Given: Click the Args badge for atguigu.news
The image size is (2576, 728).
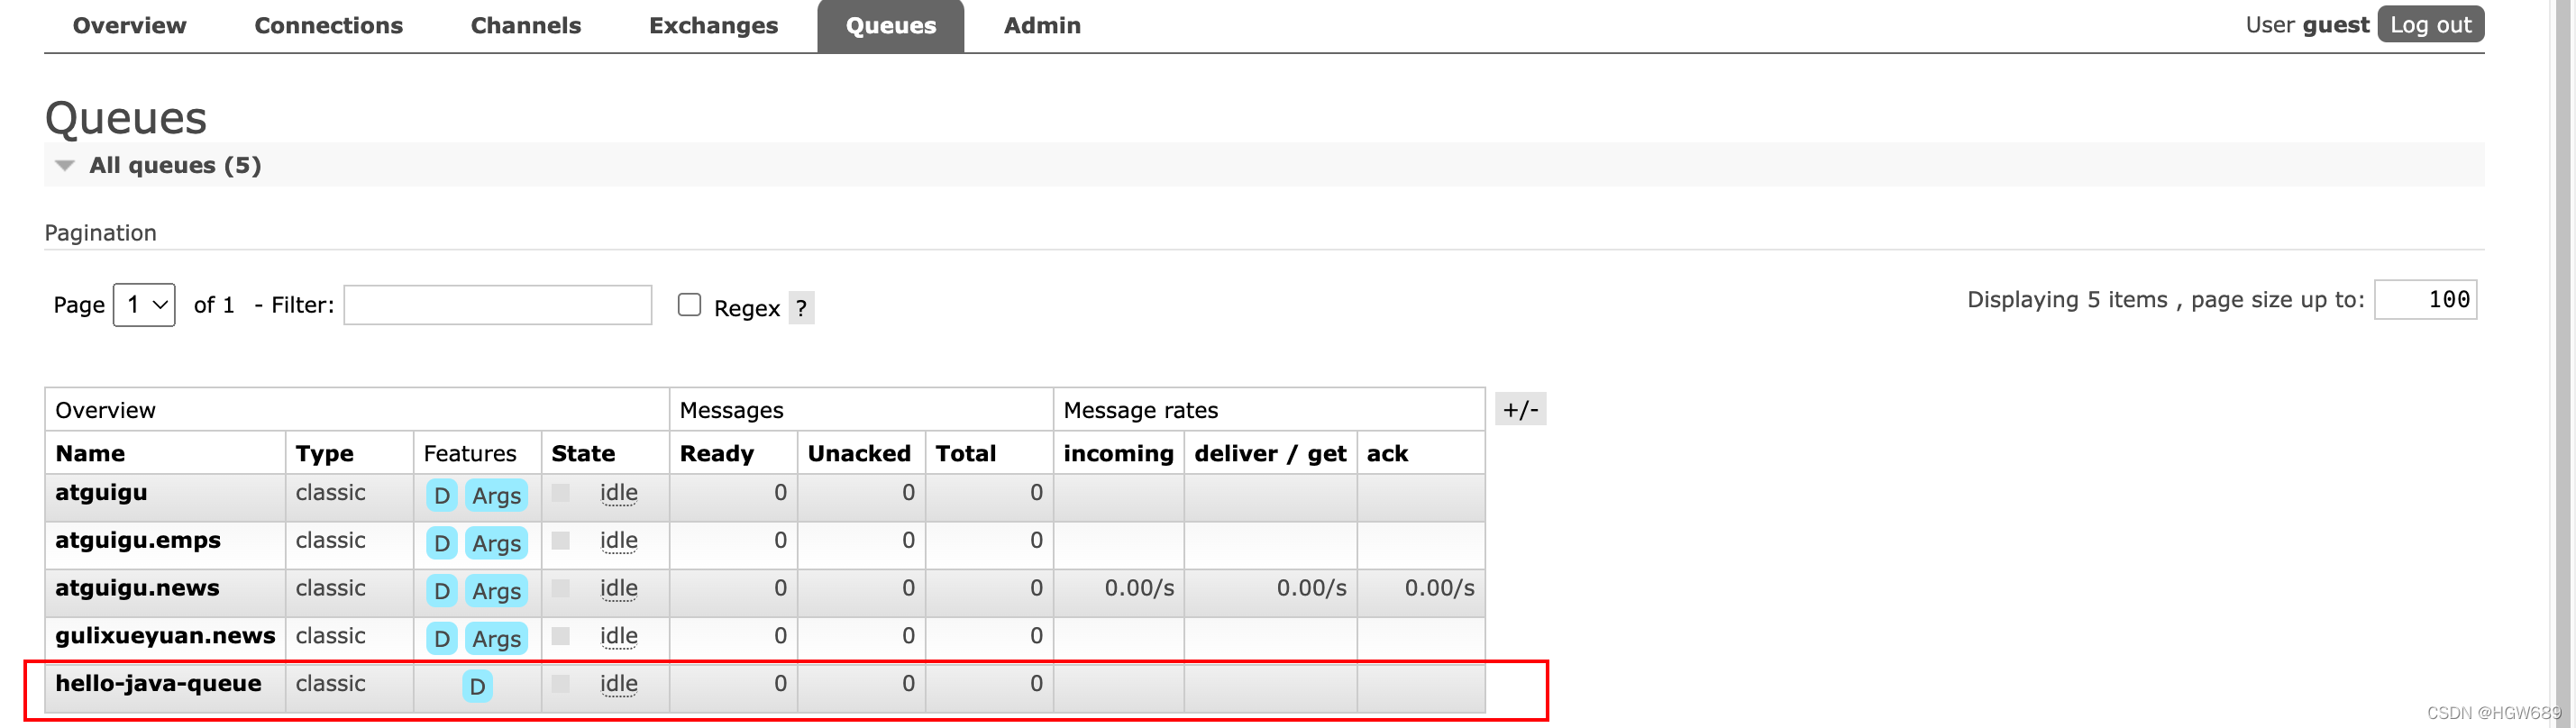Looking at the screenshot, I should (x=496, y=591).
